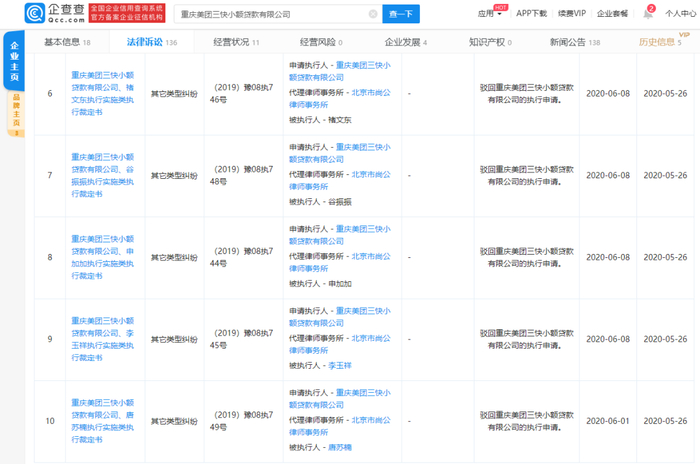The width and height of the screenshot is (700, 464).
Task: Click the red credit system banner
Action: [127, 13]
